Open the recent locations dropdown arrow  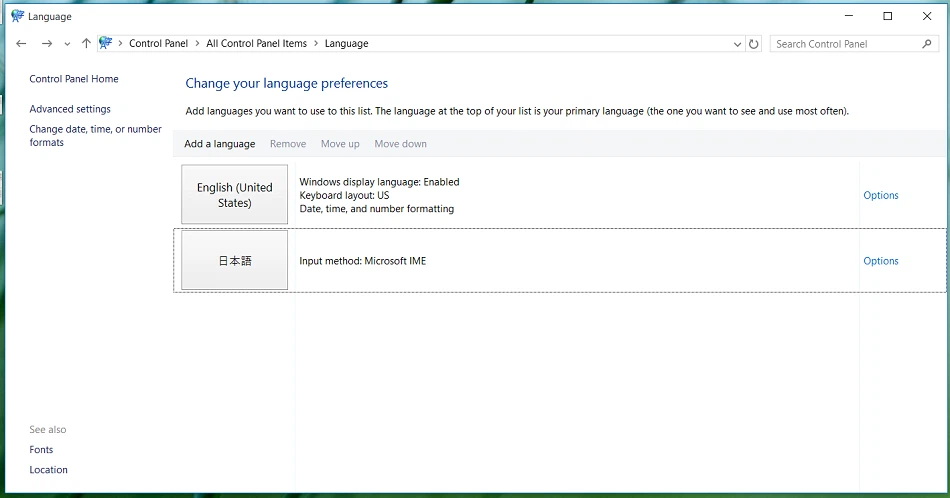(67, 44)
